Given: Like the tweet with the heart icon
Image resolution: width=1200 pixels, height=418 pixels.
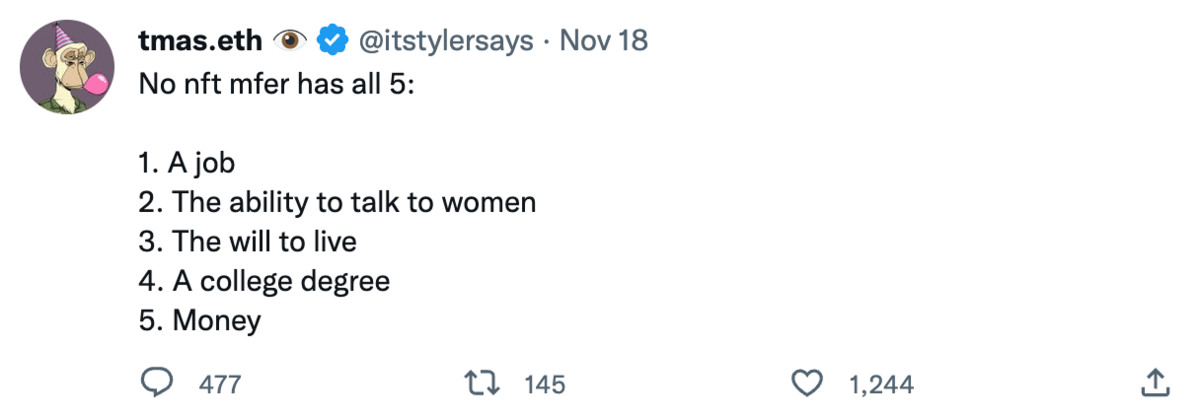Looking at the screenshot, I should pyautogui.click(x=808, y=382).
